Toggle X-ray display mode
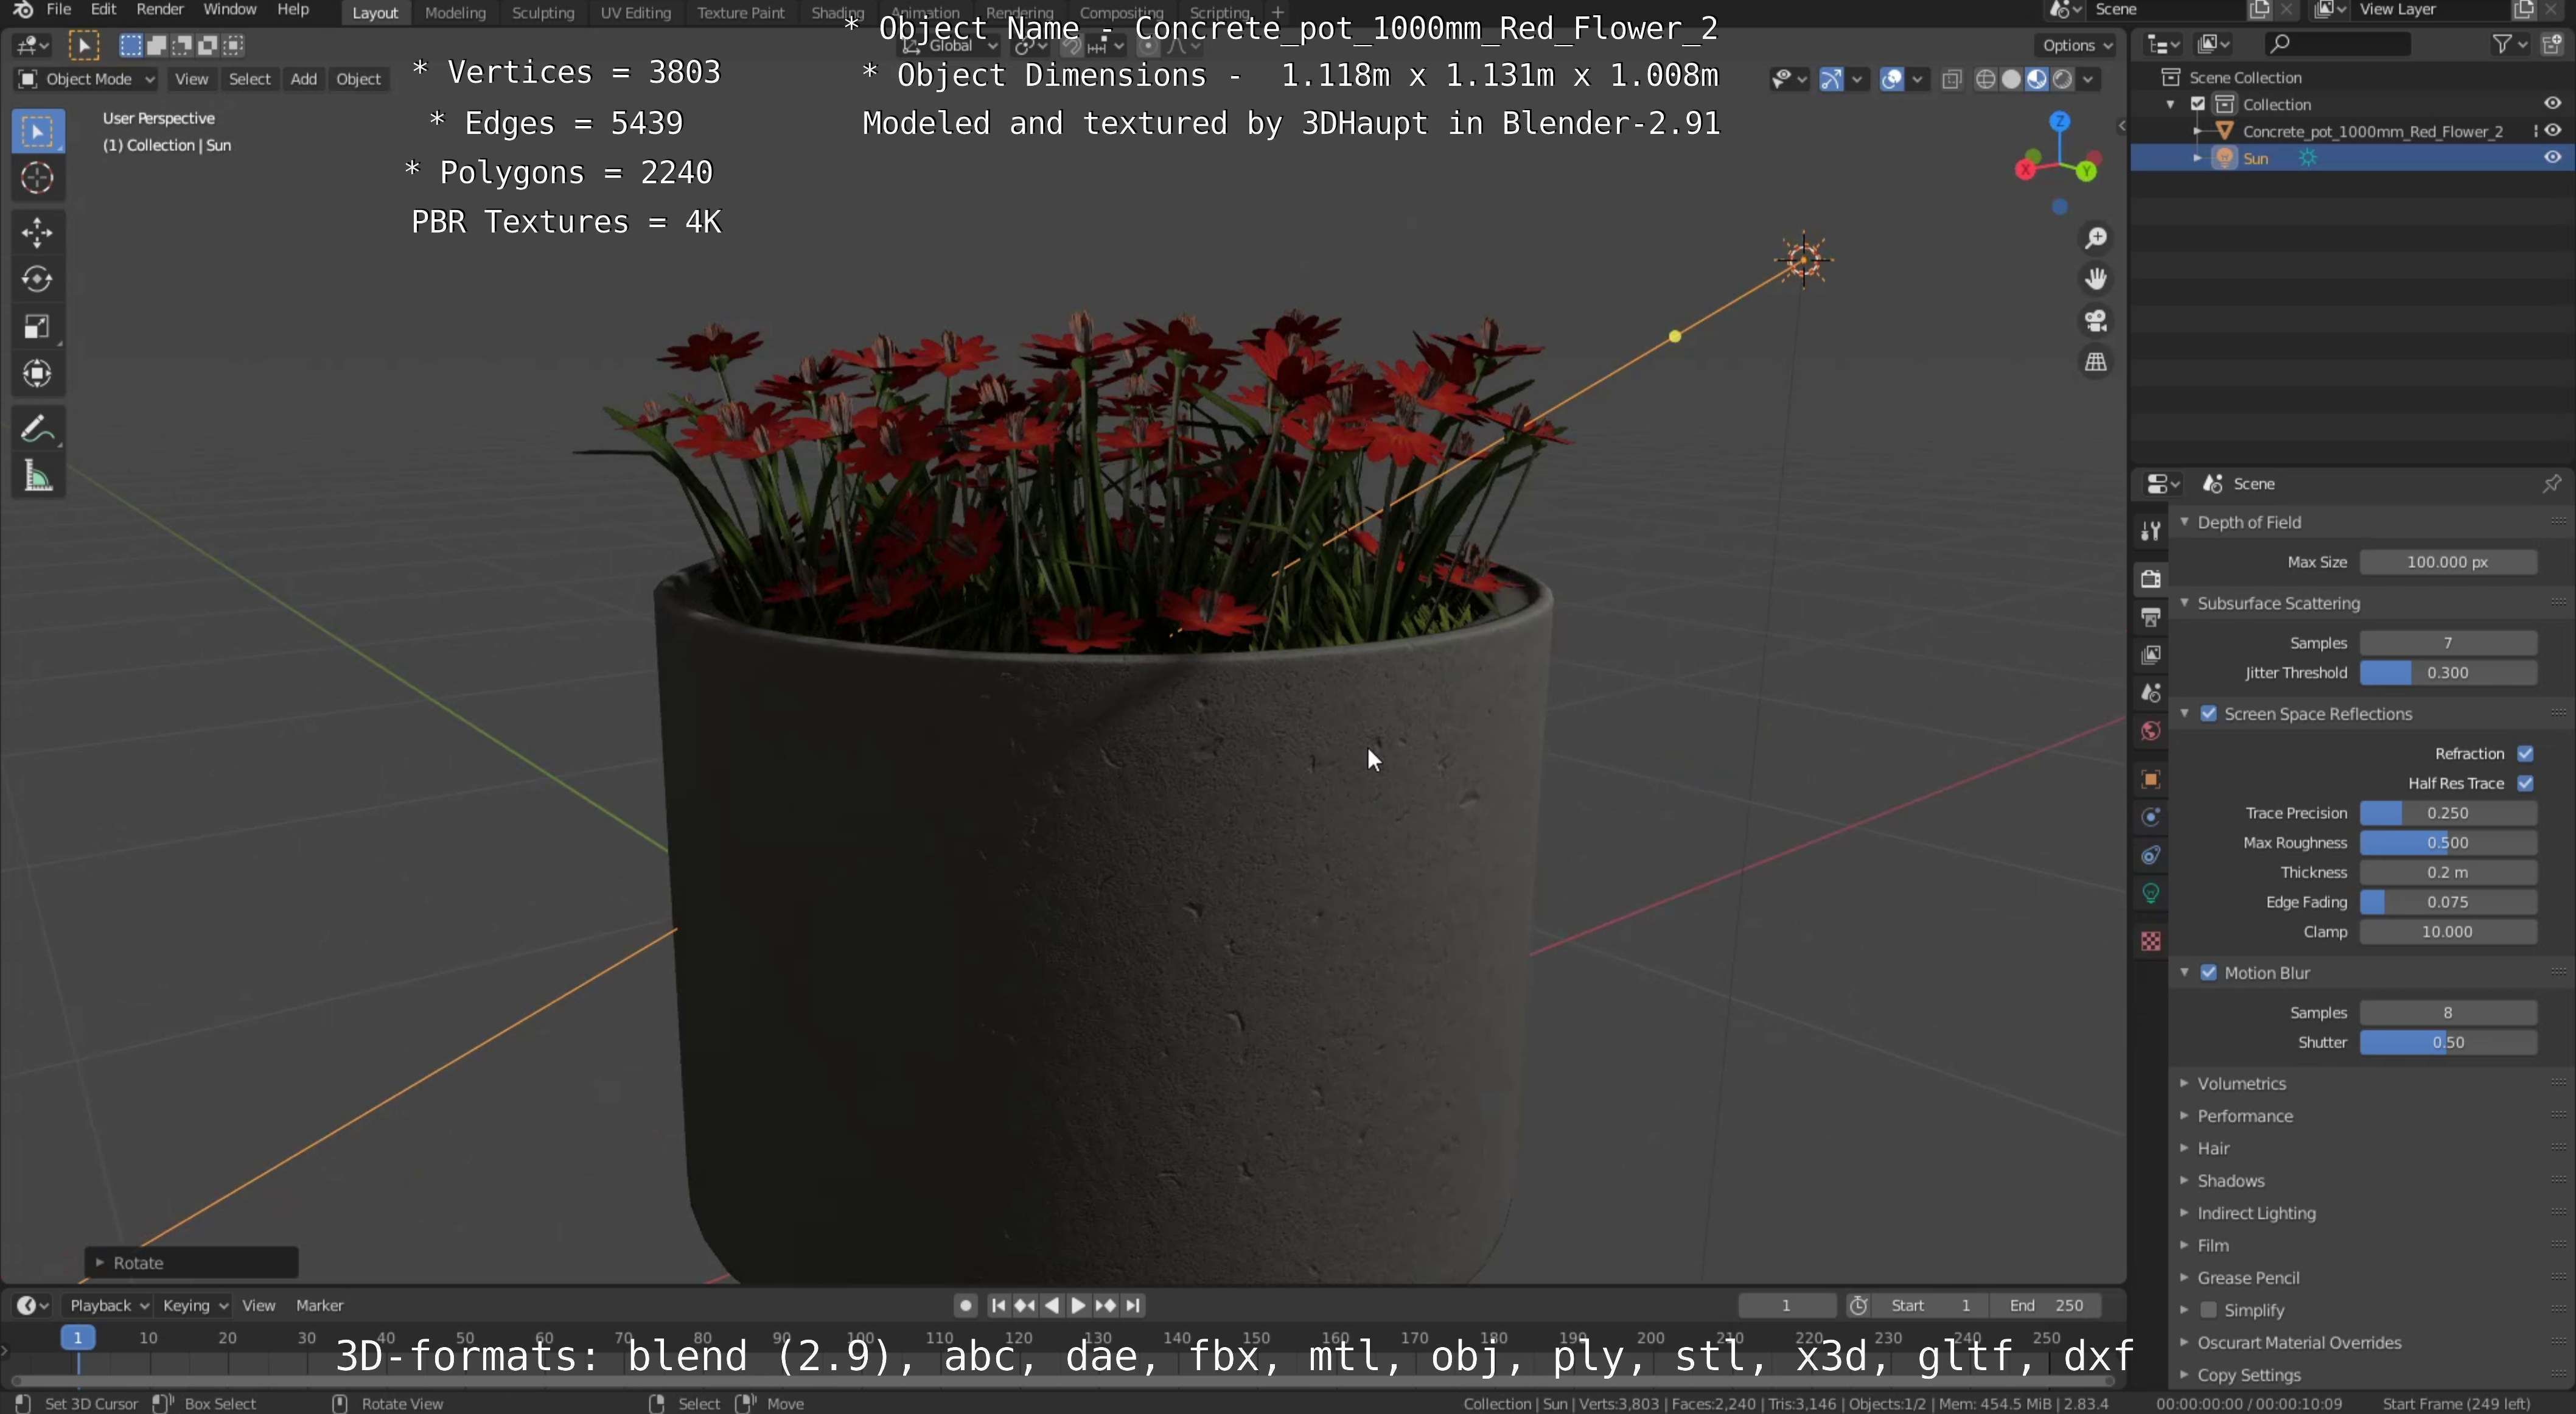2576x1414 pixels. [x=1951, y=79]
